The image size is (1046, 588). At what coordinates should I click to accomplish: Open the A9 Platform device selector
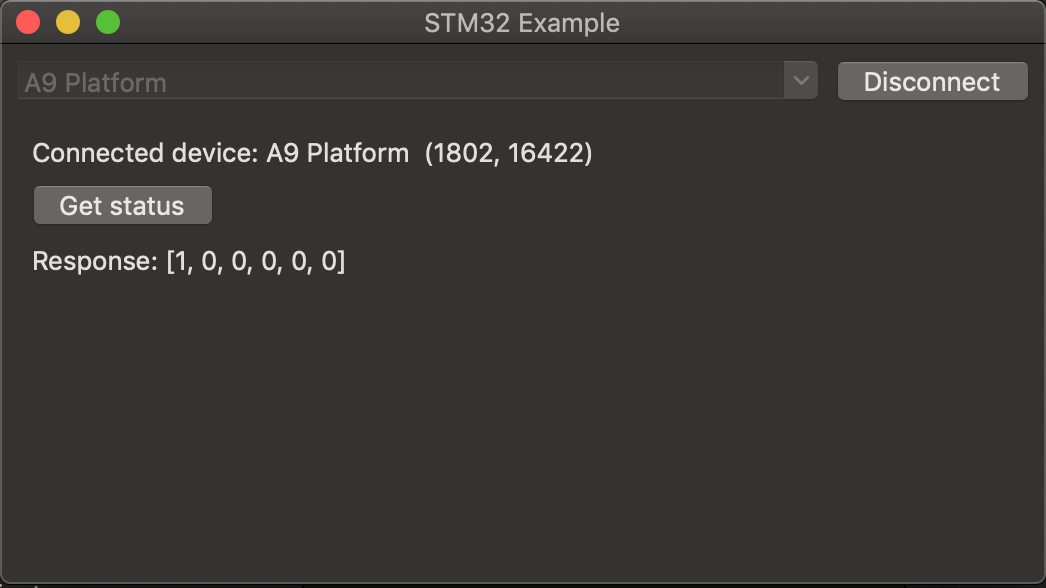point(400,80)
